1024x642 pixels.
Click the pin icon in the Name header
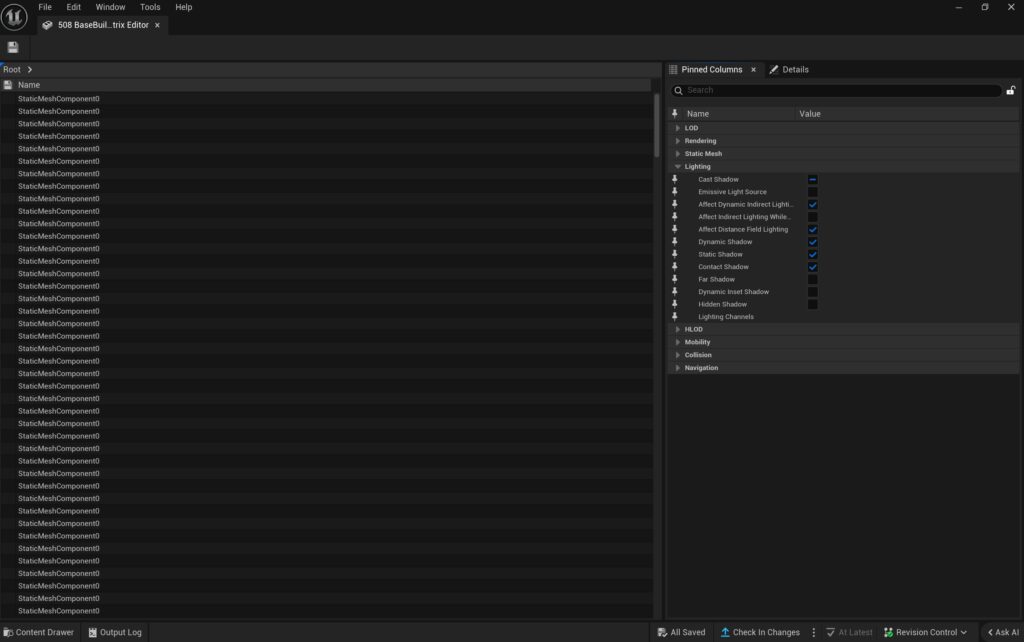[675, 114]
